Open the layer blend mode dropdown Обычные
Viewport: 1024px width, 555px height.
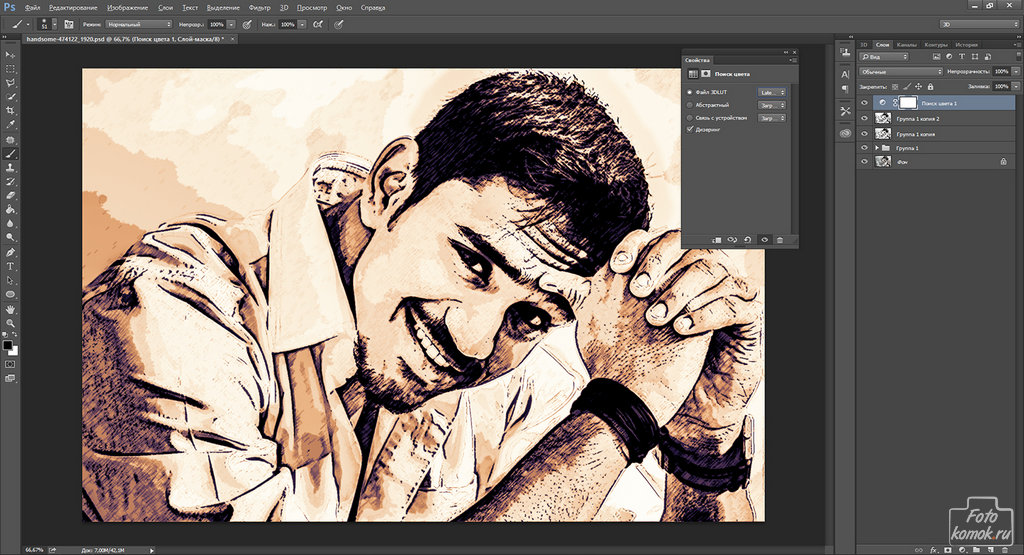900,72
